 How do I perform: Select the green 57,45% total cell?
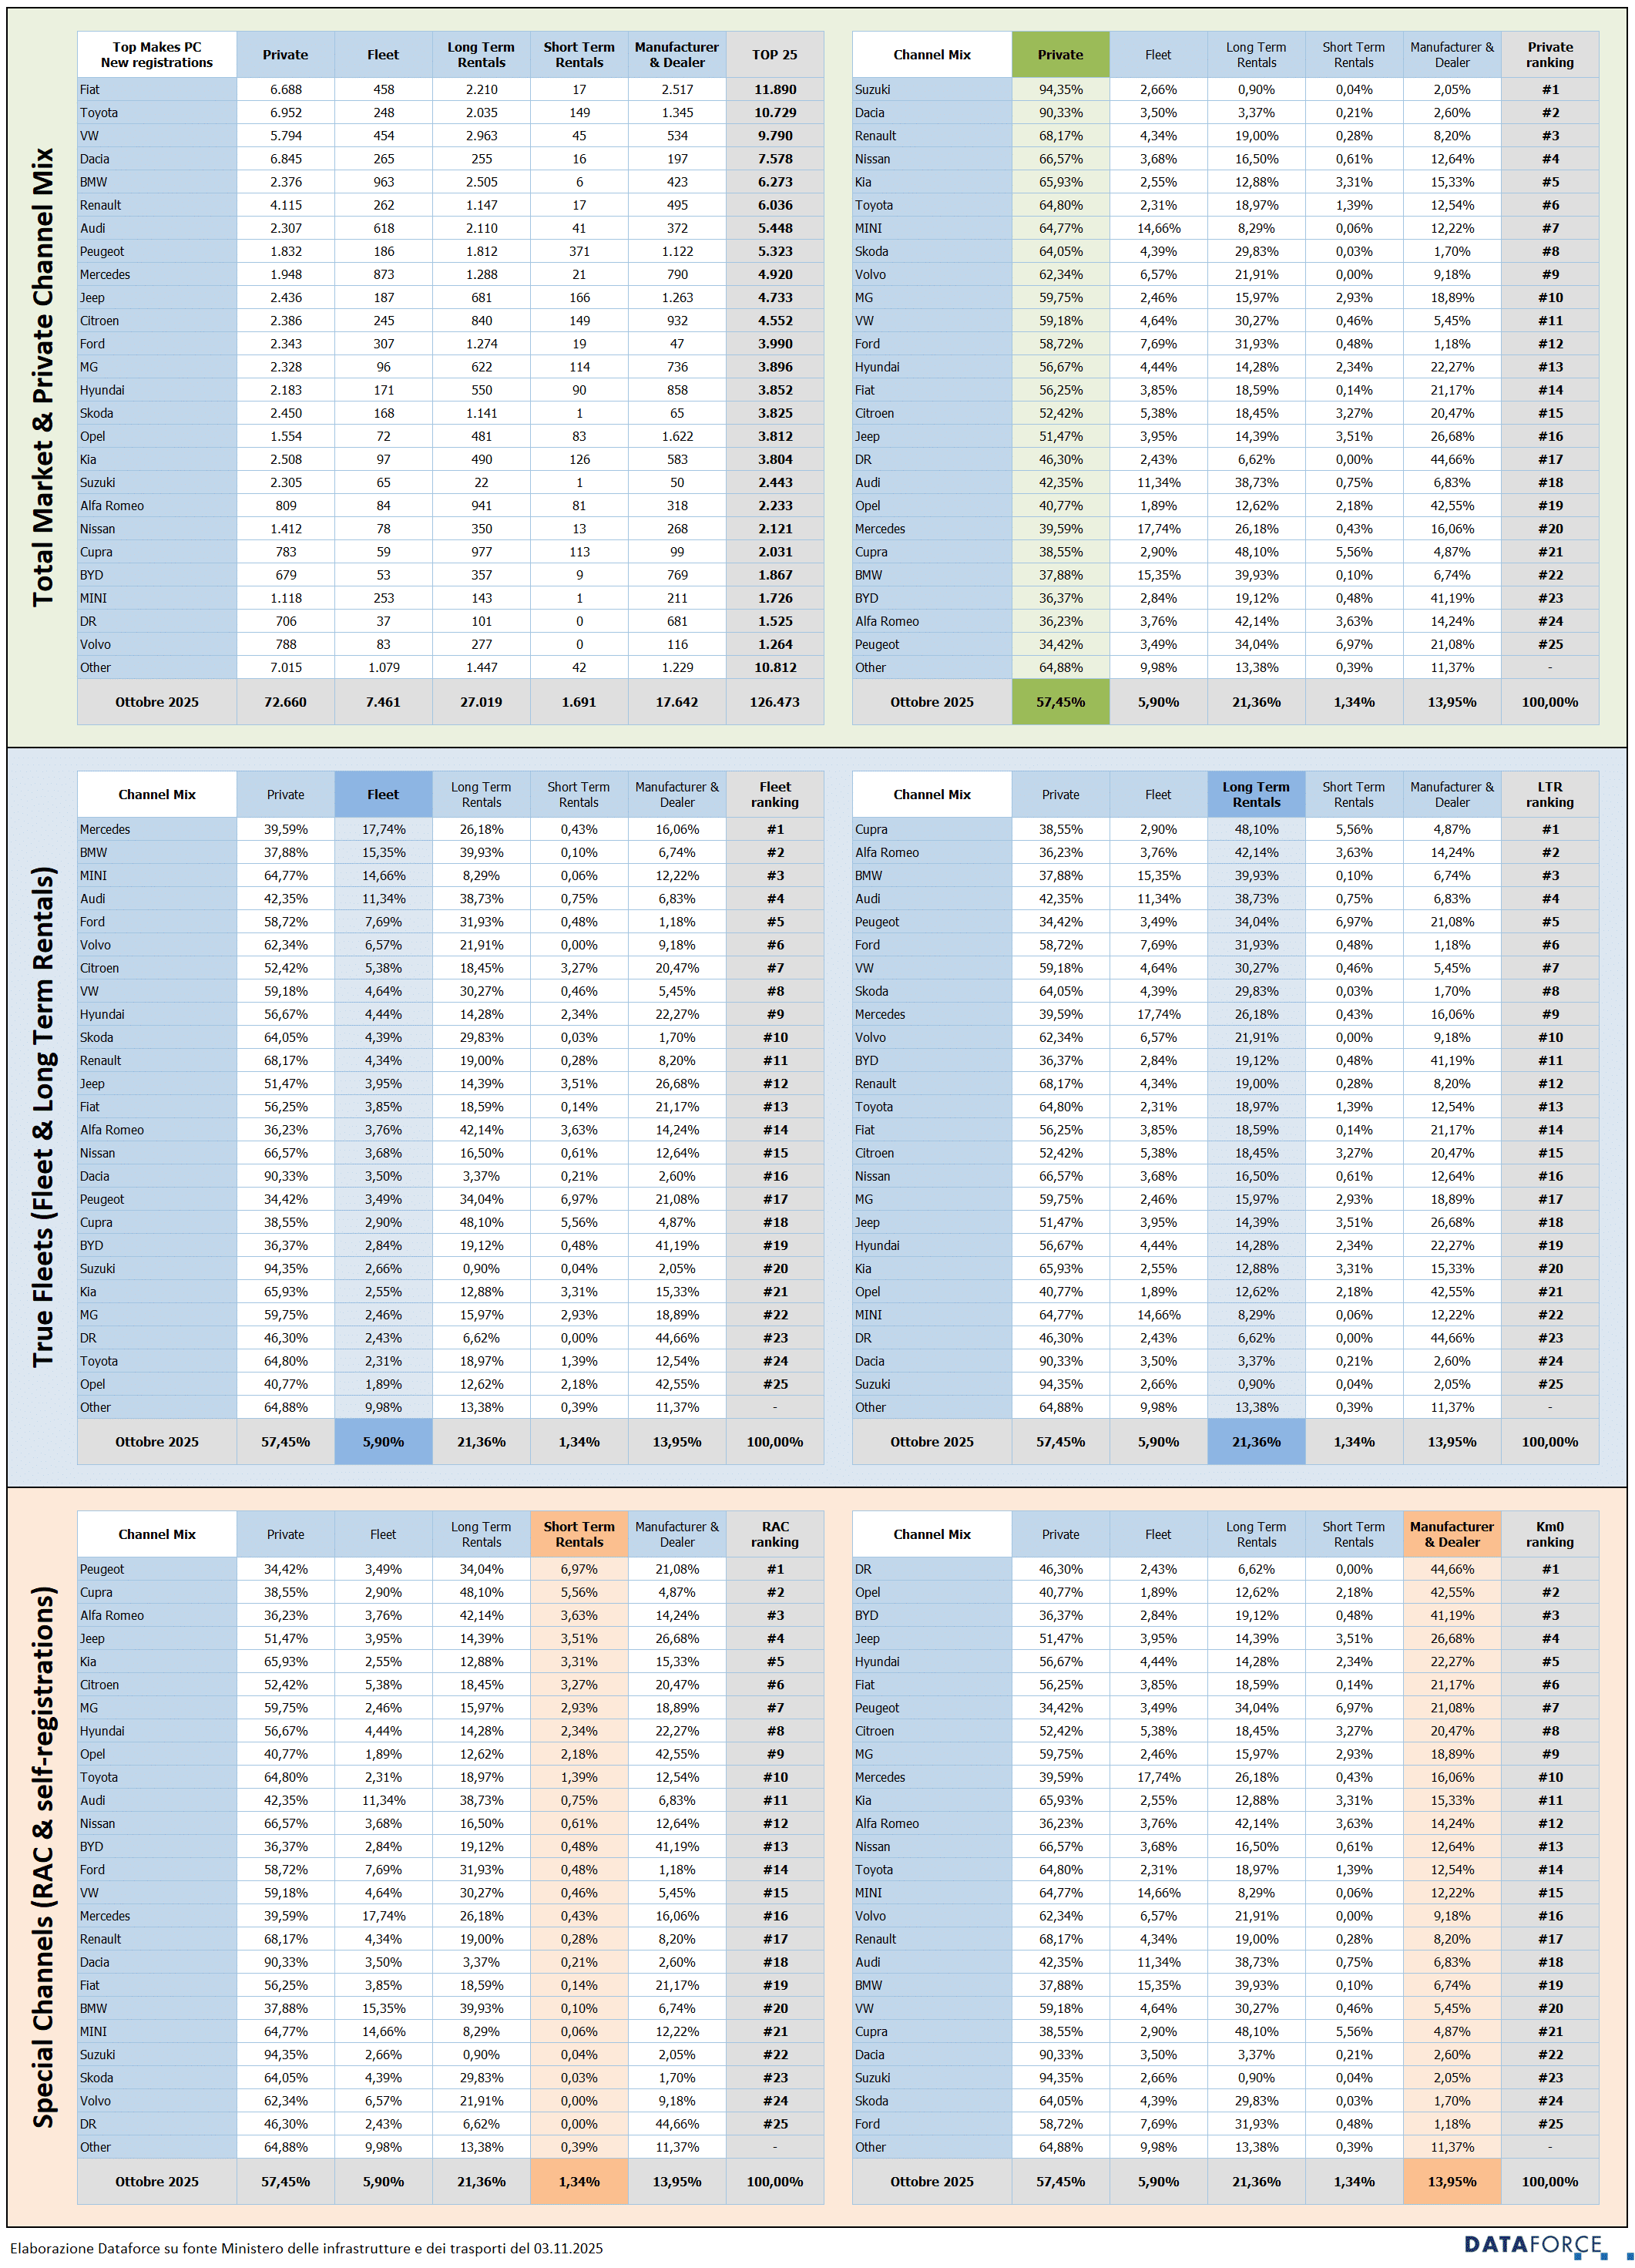click(1060, 702)
